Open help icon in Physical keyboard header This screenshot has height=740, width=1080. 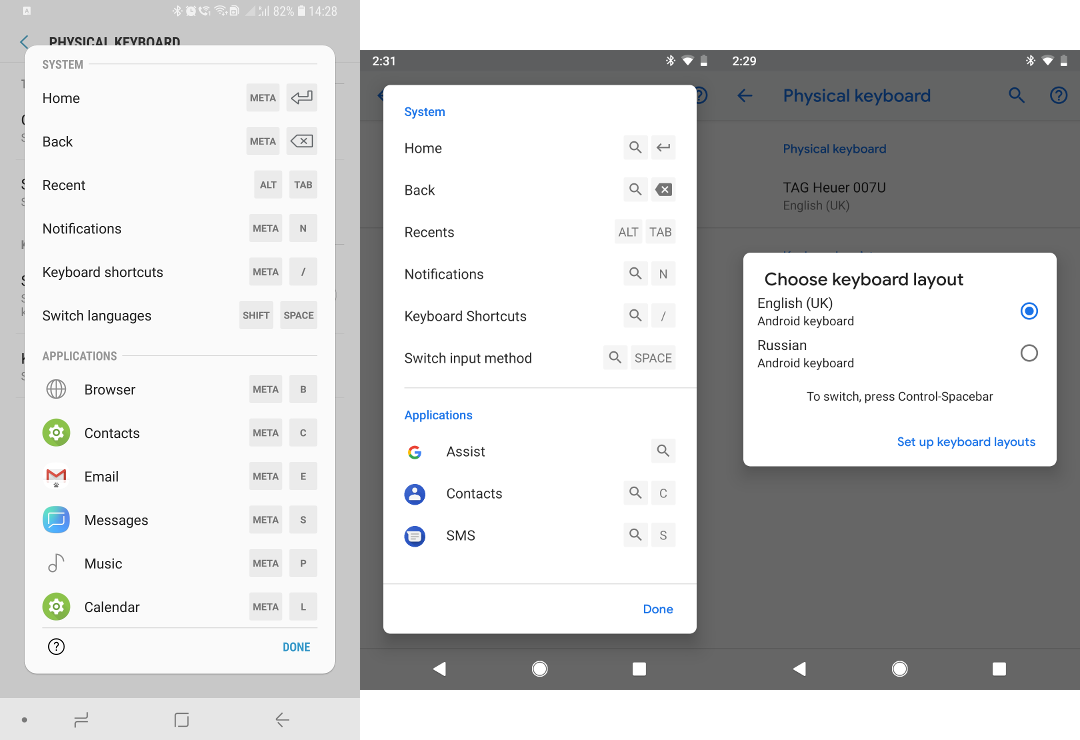click(x=1058, y=96)
